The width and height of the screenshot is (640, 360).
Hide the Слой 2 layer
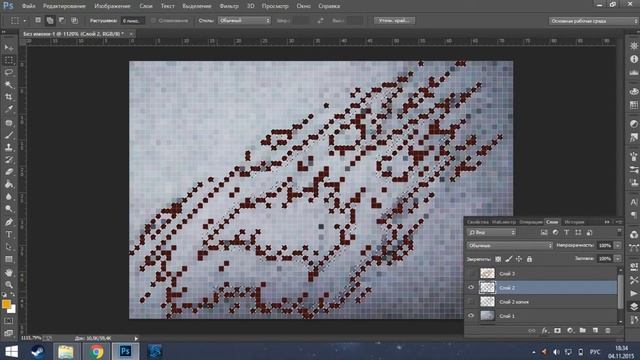pos(471,287)
